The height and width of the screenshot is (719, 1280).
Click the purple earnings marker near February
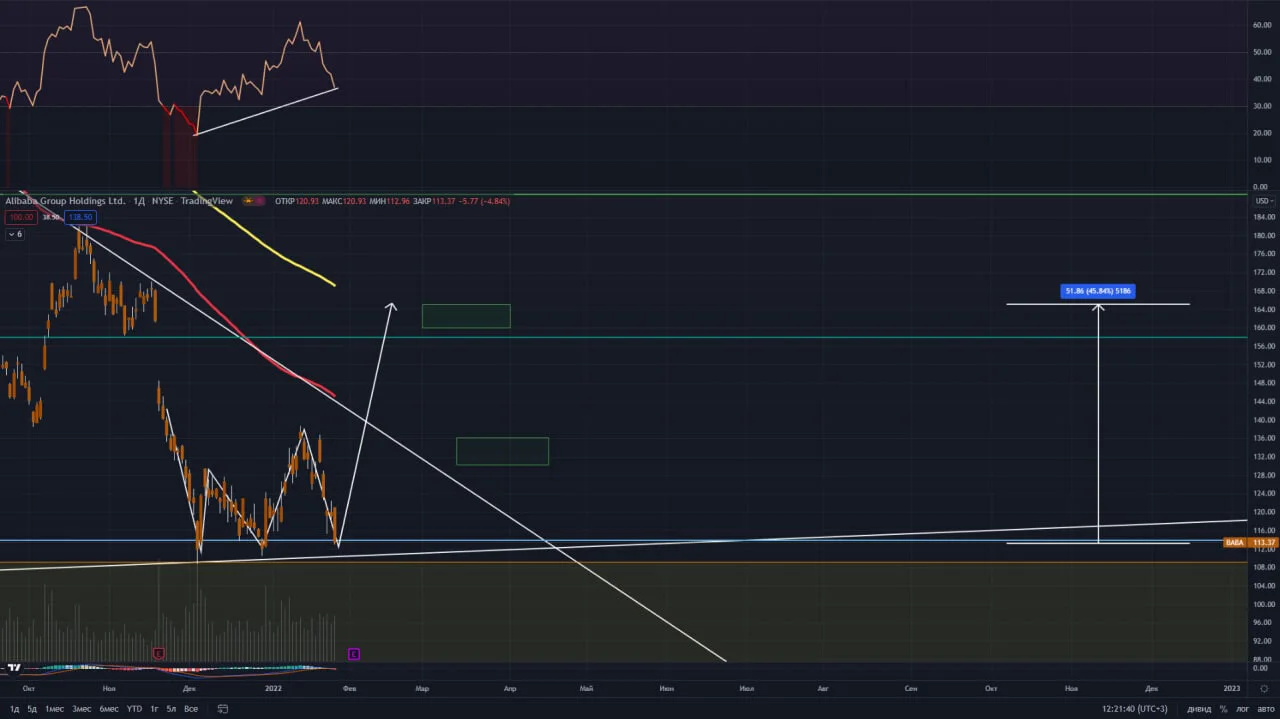tap(353, 654)
